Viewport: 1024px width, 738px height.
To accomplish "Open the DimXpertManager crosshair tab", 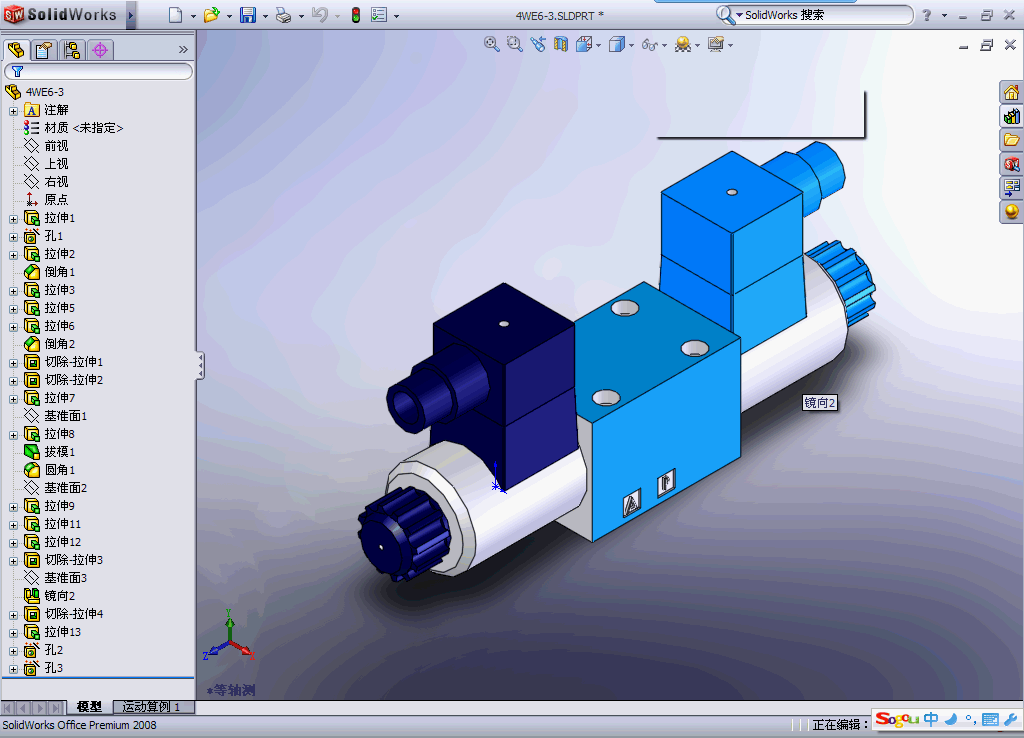I will [100, 50].
